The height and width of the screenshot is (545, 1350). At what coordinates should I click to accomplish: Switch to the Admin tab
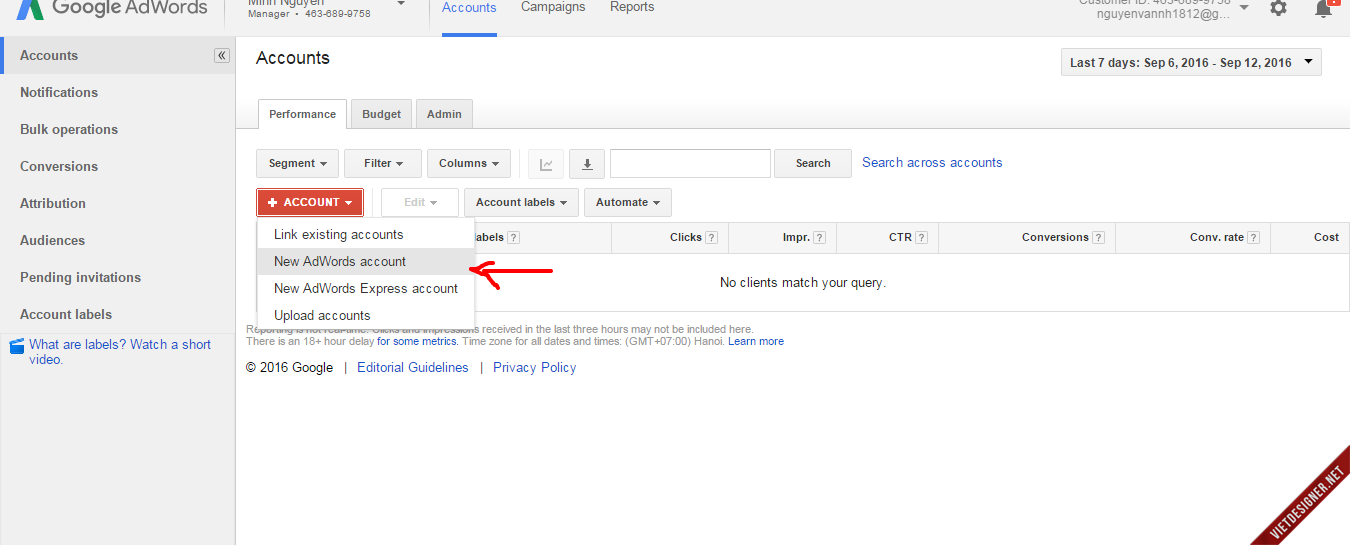coord(445,114)
